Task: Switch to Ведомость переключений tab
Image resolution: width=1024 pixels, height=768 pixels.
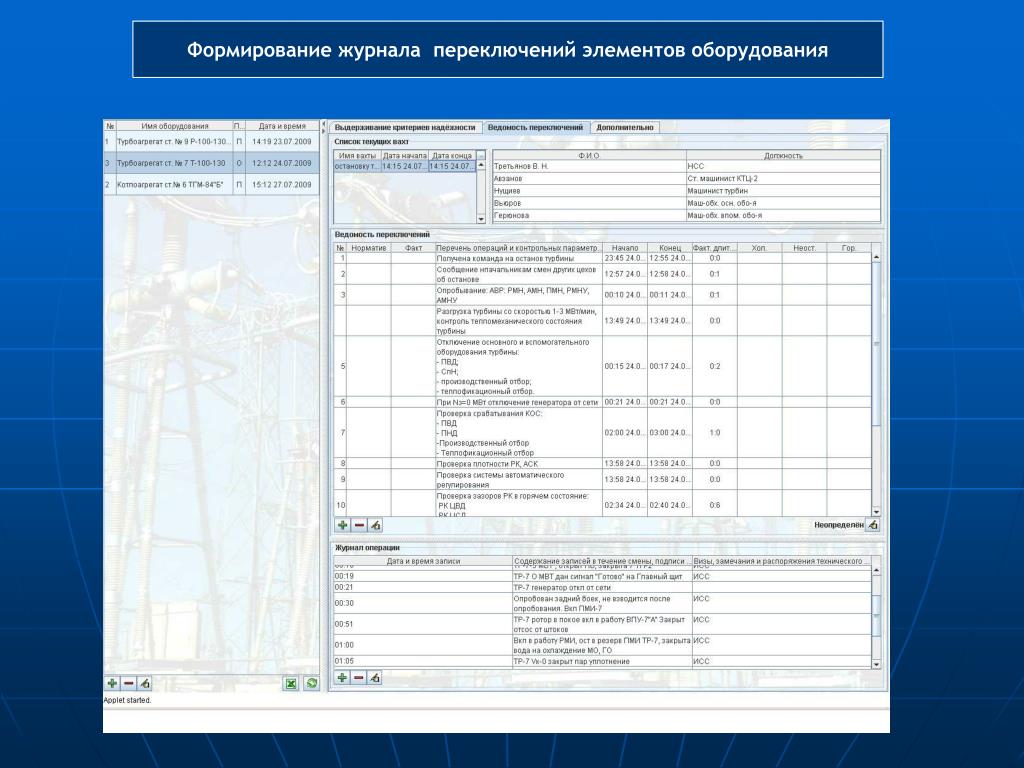Action: pos(536,127)
